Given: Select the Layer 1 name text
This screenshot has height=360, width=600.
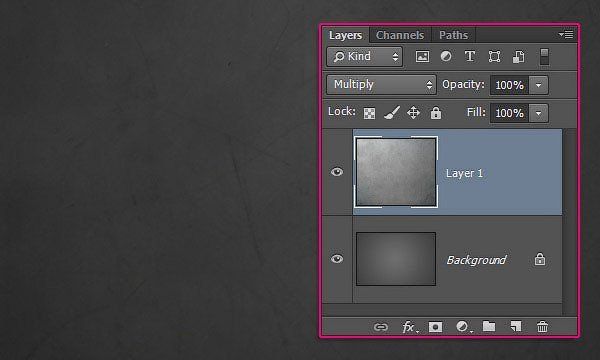Looking at the screenshot, I should 464,173.
